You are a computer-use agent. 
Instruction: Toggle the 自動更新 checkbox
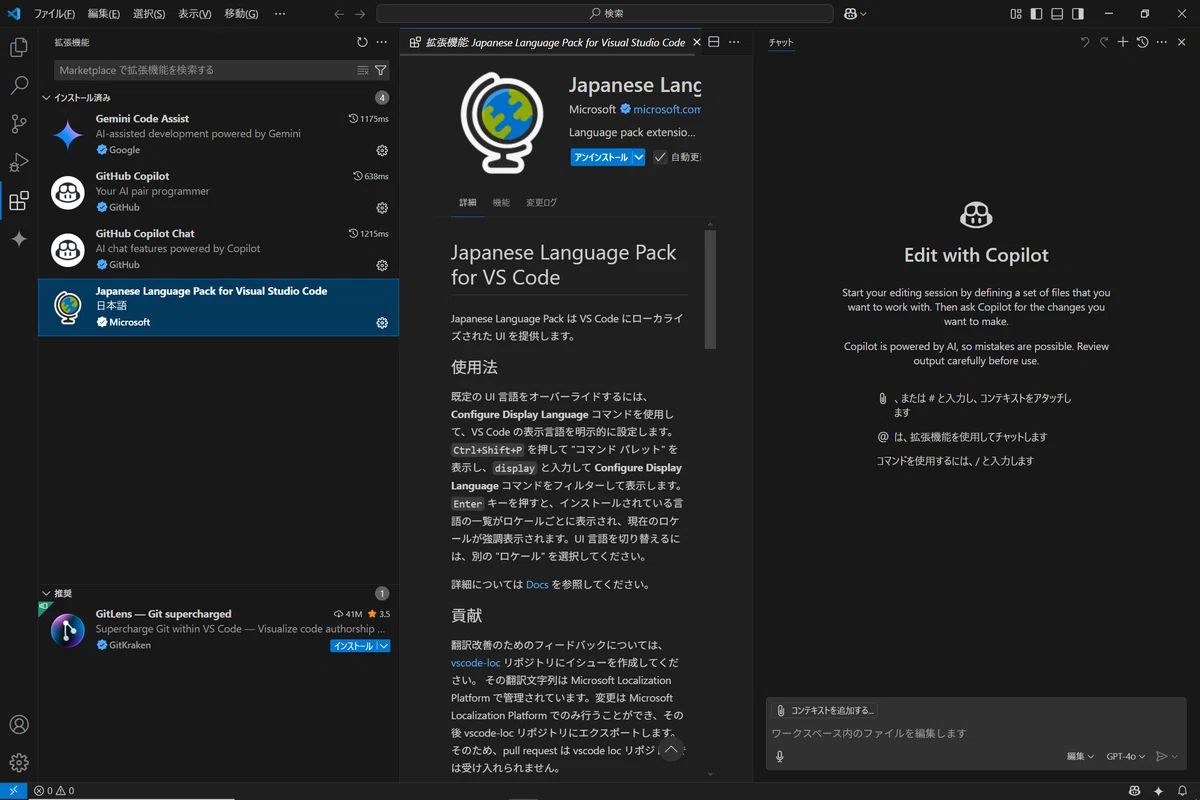tap(660, 157)
